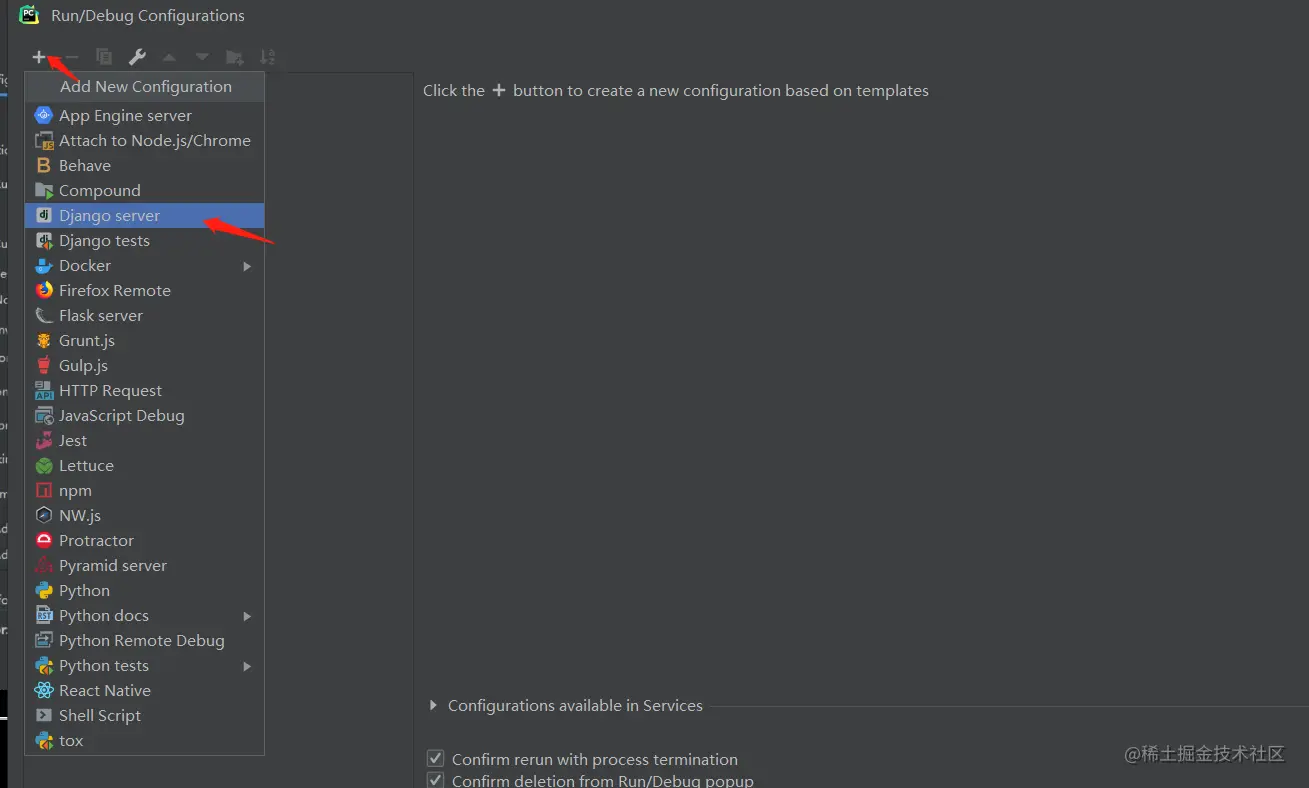Click the Pyramid server icon
This screenshot has width=1309, height=788.
(44, 565)
